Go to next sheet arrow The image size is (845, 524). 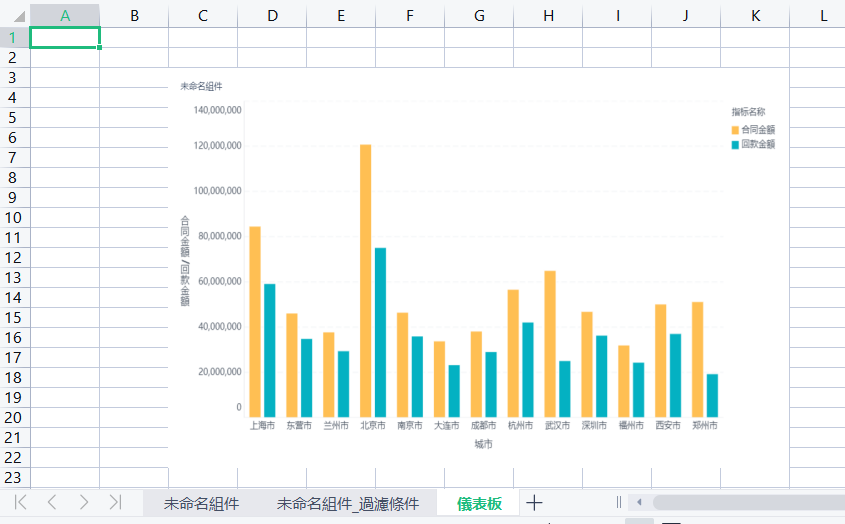(x=84, y=502)
